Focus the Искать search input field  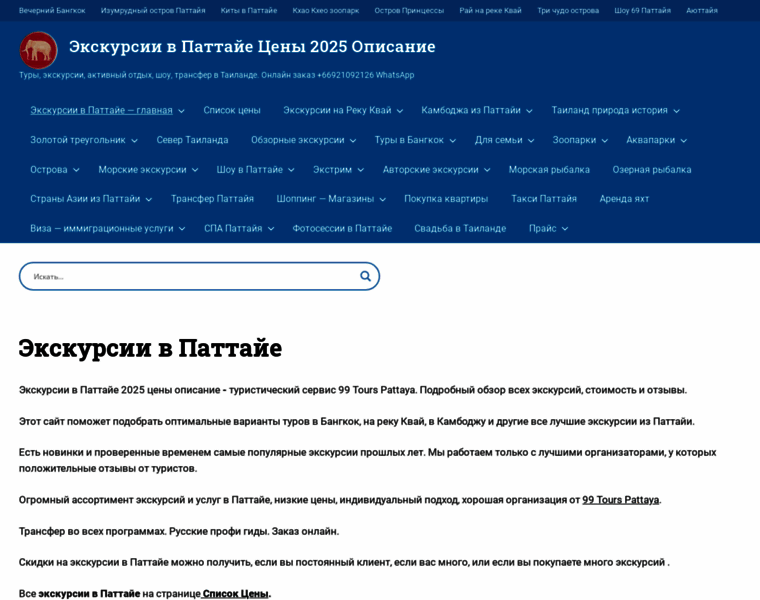coord(190,276)
